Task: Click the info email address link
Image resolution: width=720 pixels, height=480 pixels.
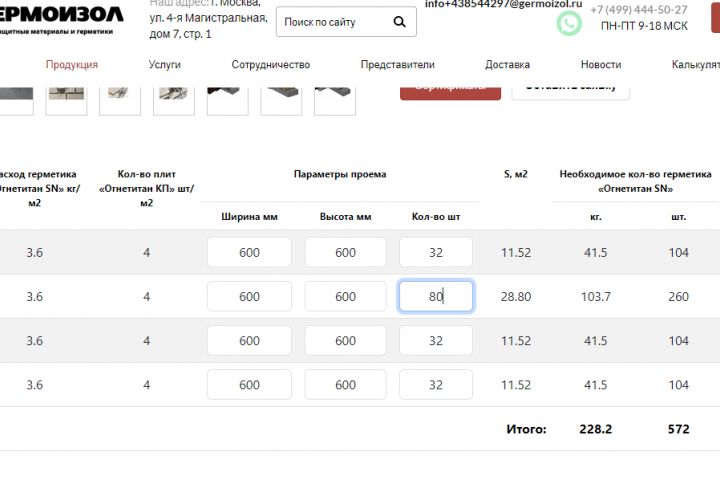Action: click(x=503, y=4)
